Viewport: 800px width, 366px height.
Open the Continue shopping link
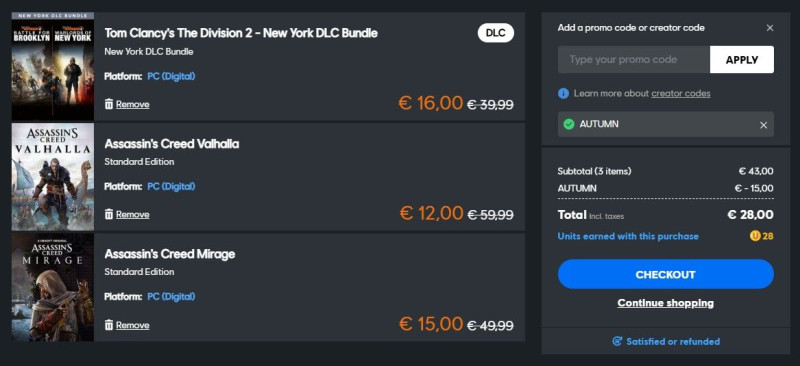[665, 303]
